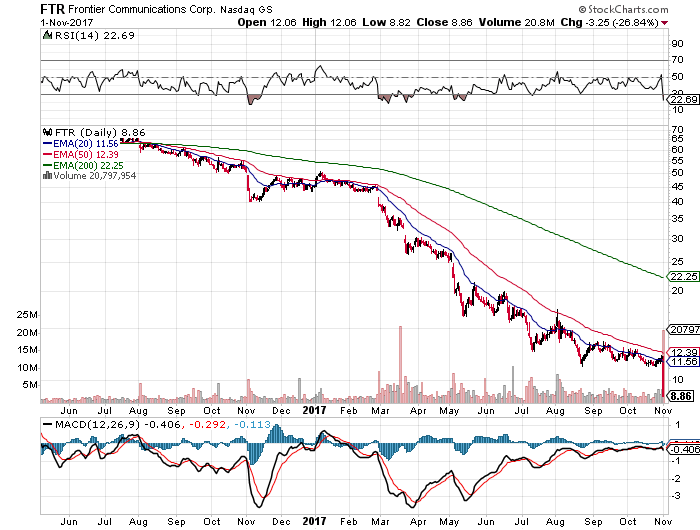Click the RSI indicator mountain icon

pyautogui.click(x=47, y=35)
